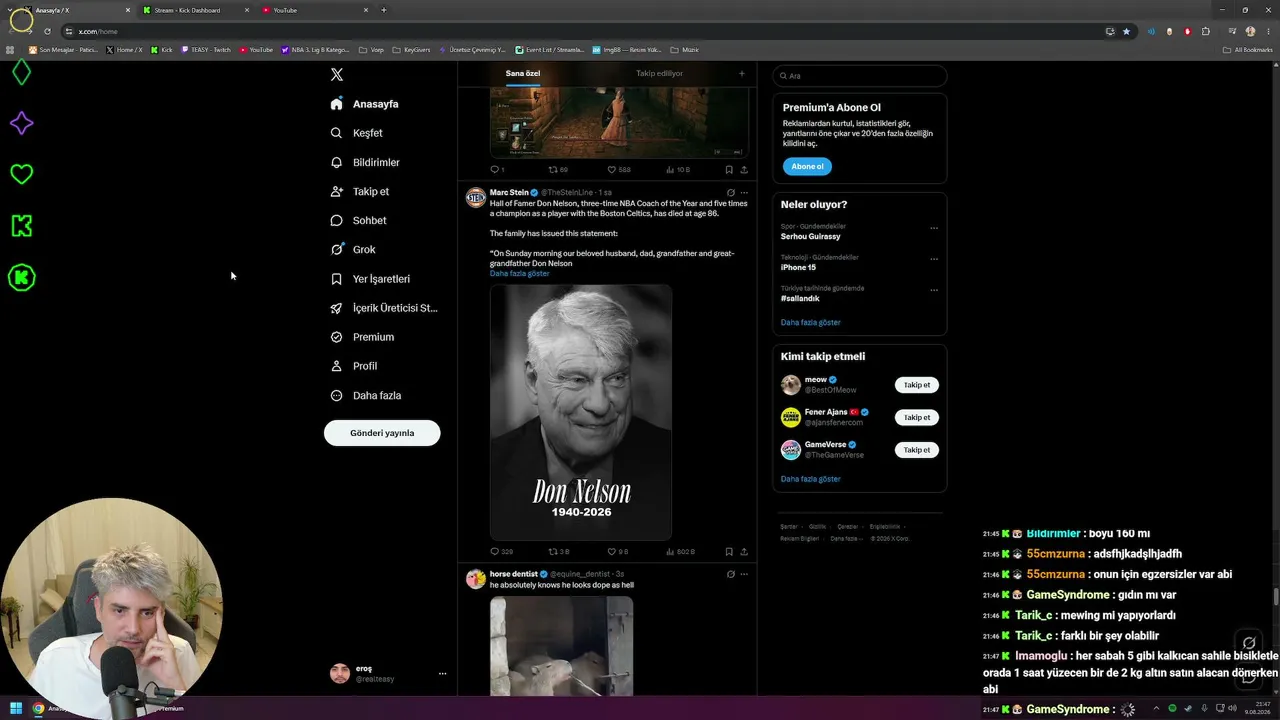Open Takip et in the sidebar
Screen dimensions: 1280x720
point(360,191)
